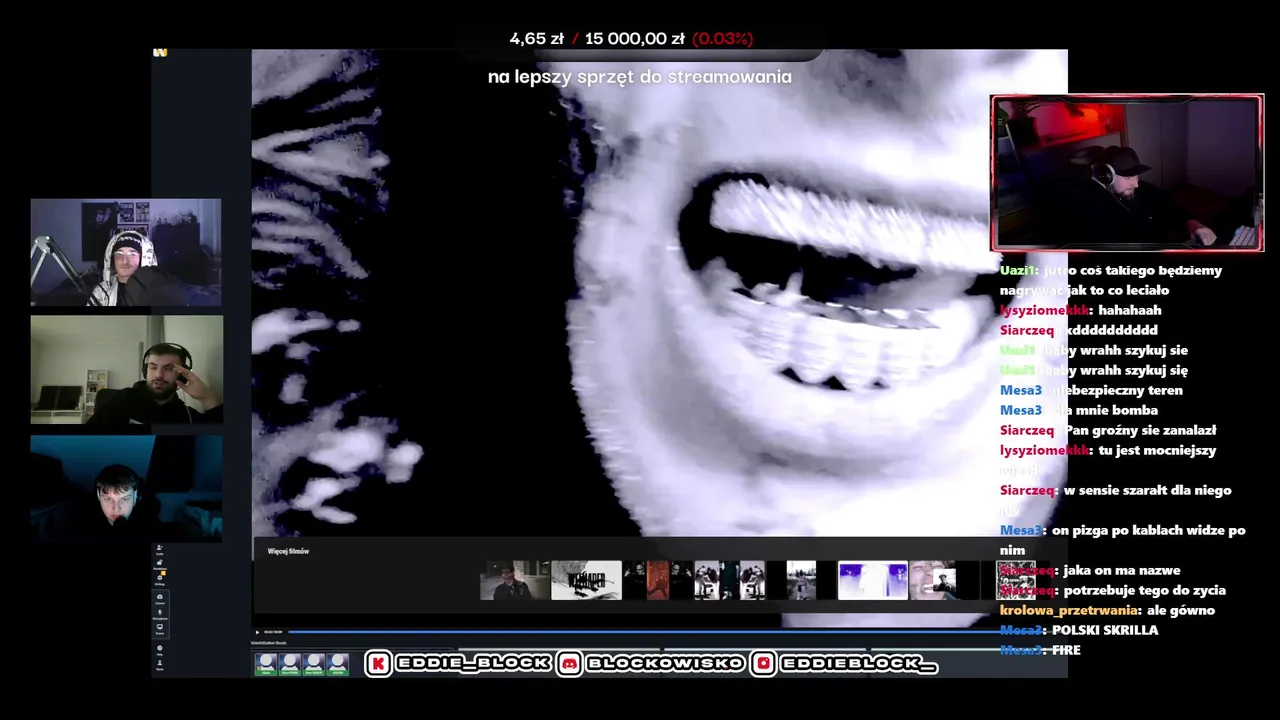Open the purple-white inverted suggested video
The height and width of the screenshot is (720, 1280).
click(872, 580)
